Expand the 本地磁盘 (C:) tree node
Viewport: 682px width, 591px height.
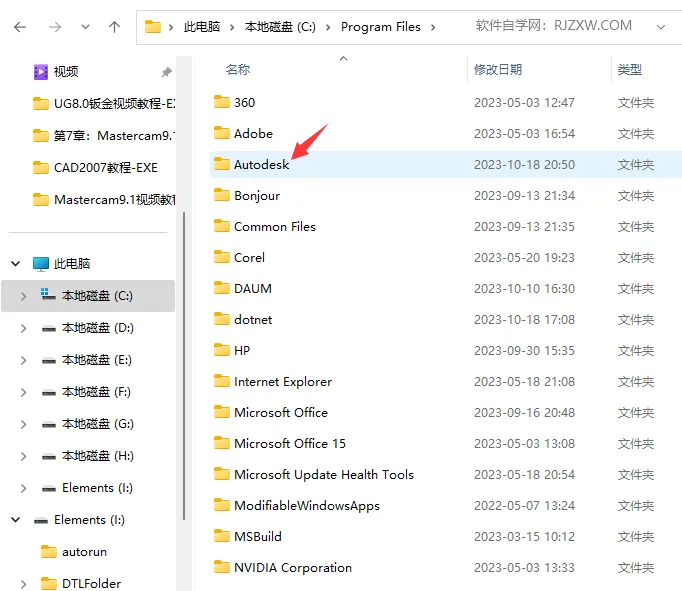23,296
